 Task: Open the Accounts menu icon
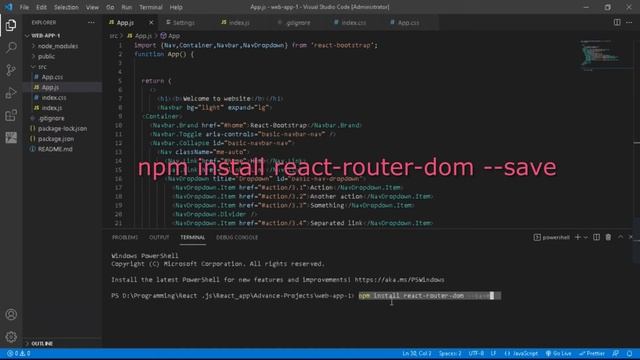11,315
